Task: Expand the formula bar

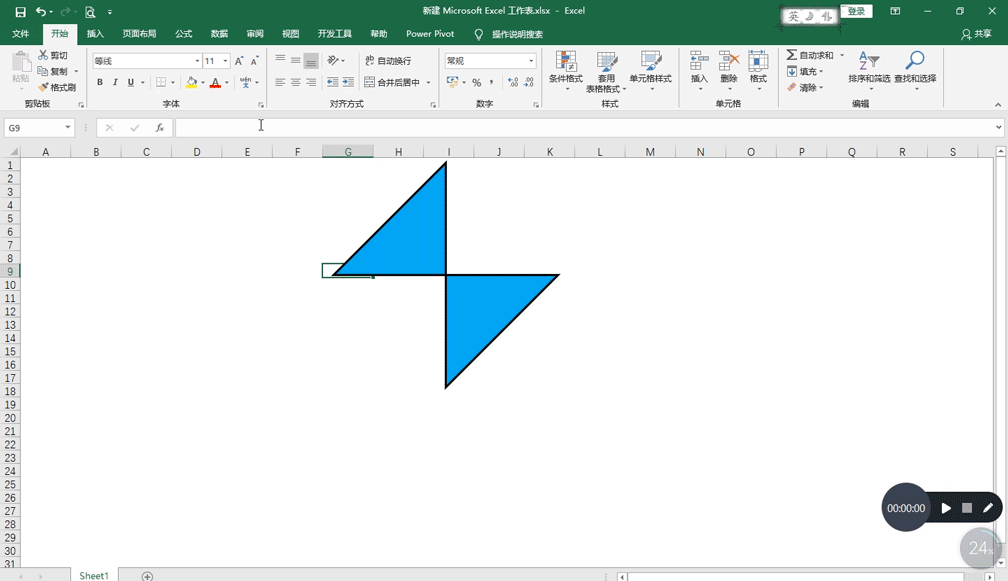Action: (x=998, y=127)
